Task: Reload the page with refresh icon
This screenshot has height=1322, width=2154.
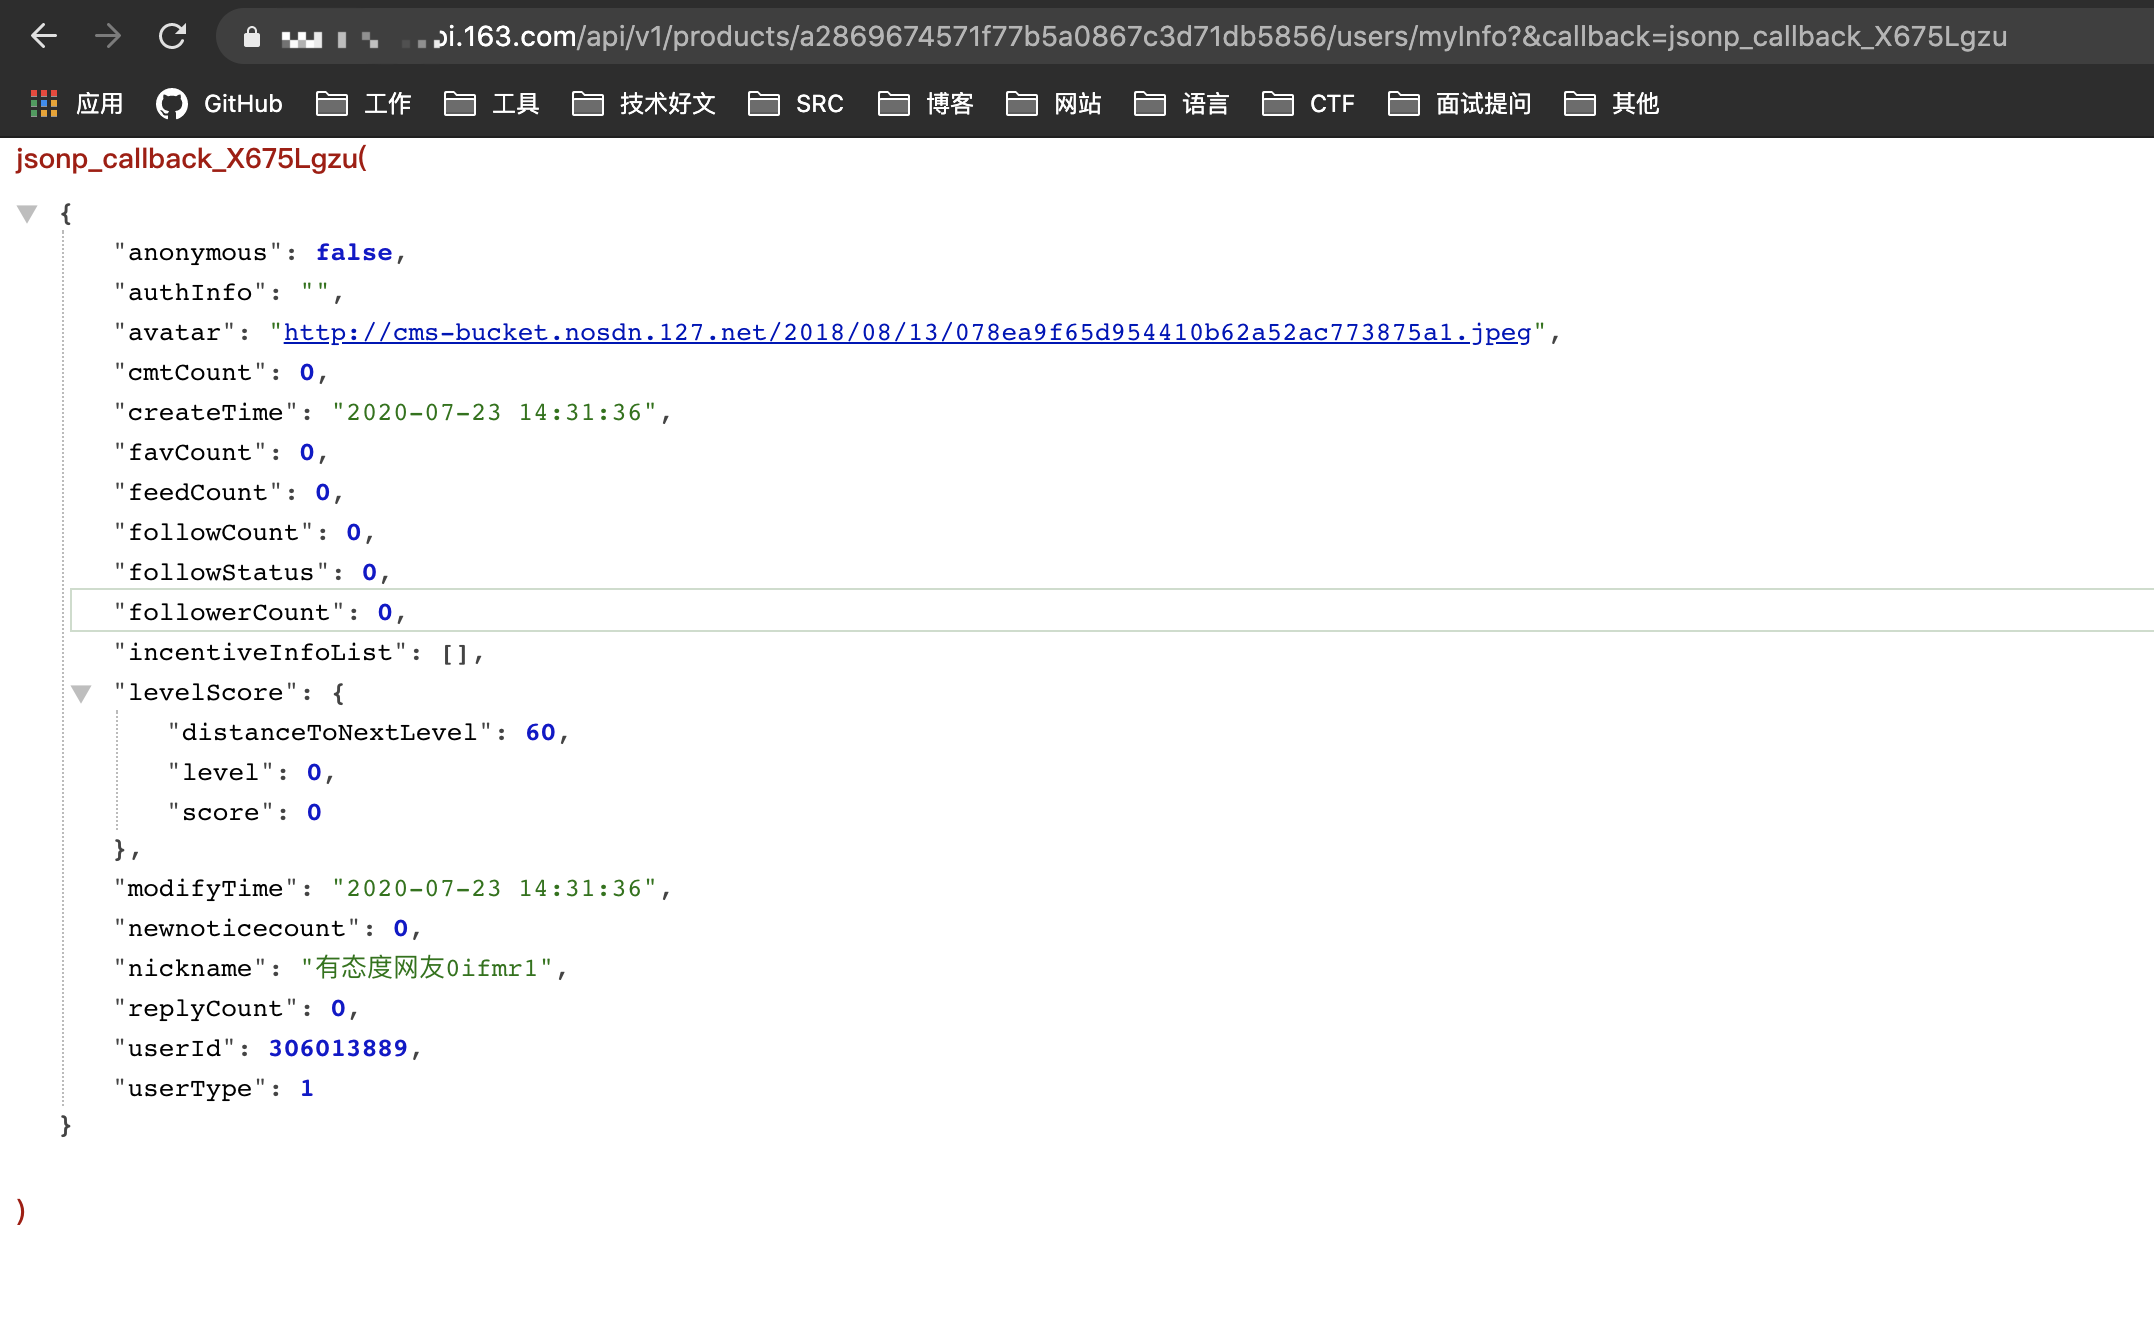Action: click(172, 37)
